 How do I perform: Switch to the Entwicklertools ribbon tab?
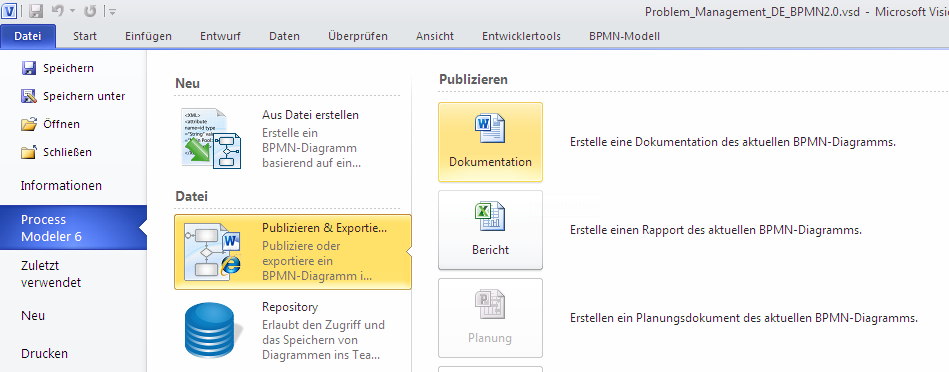pyautogui.click(x=521, y=36)
